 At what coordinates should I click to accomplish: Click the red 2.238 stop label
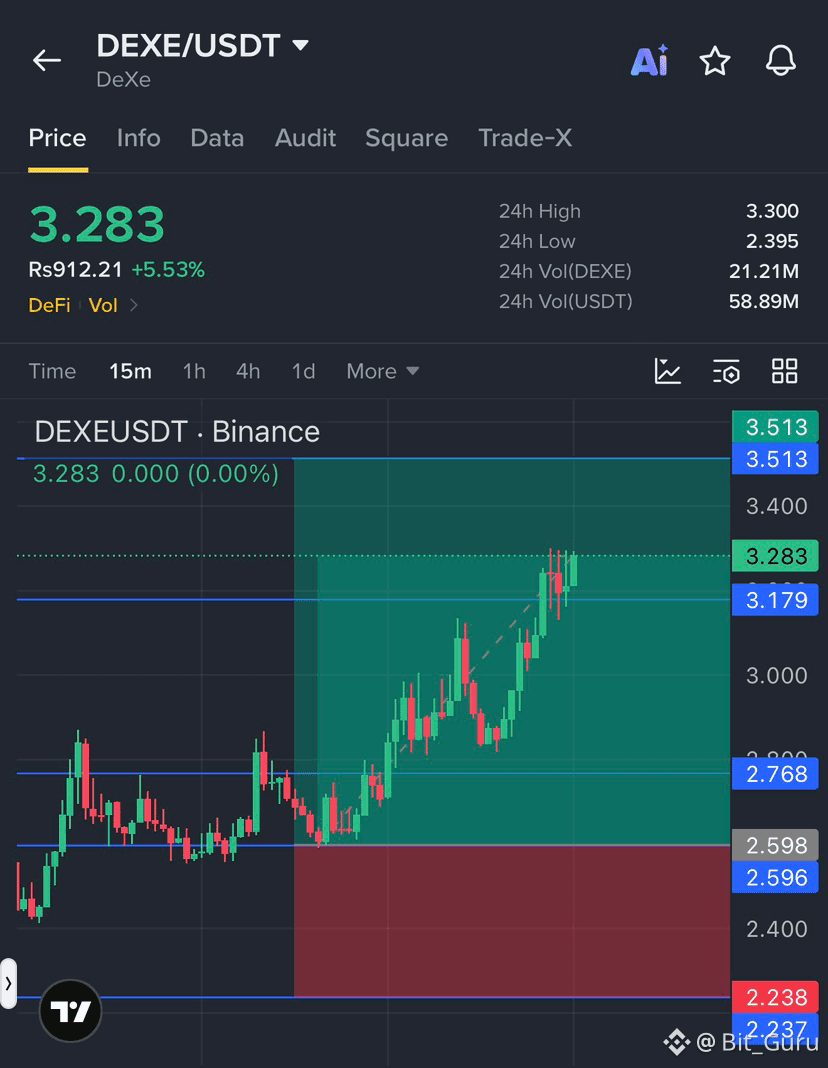pos(776,997)
